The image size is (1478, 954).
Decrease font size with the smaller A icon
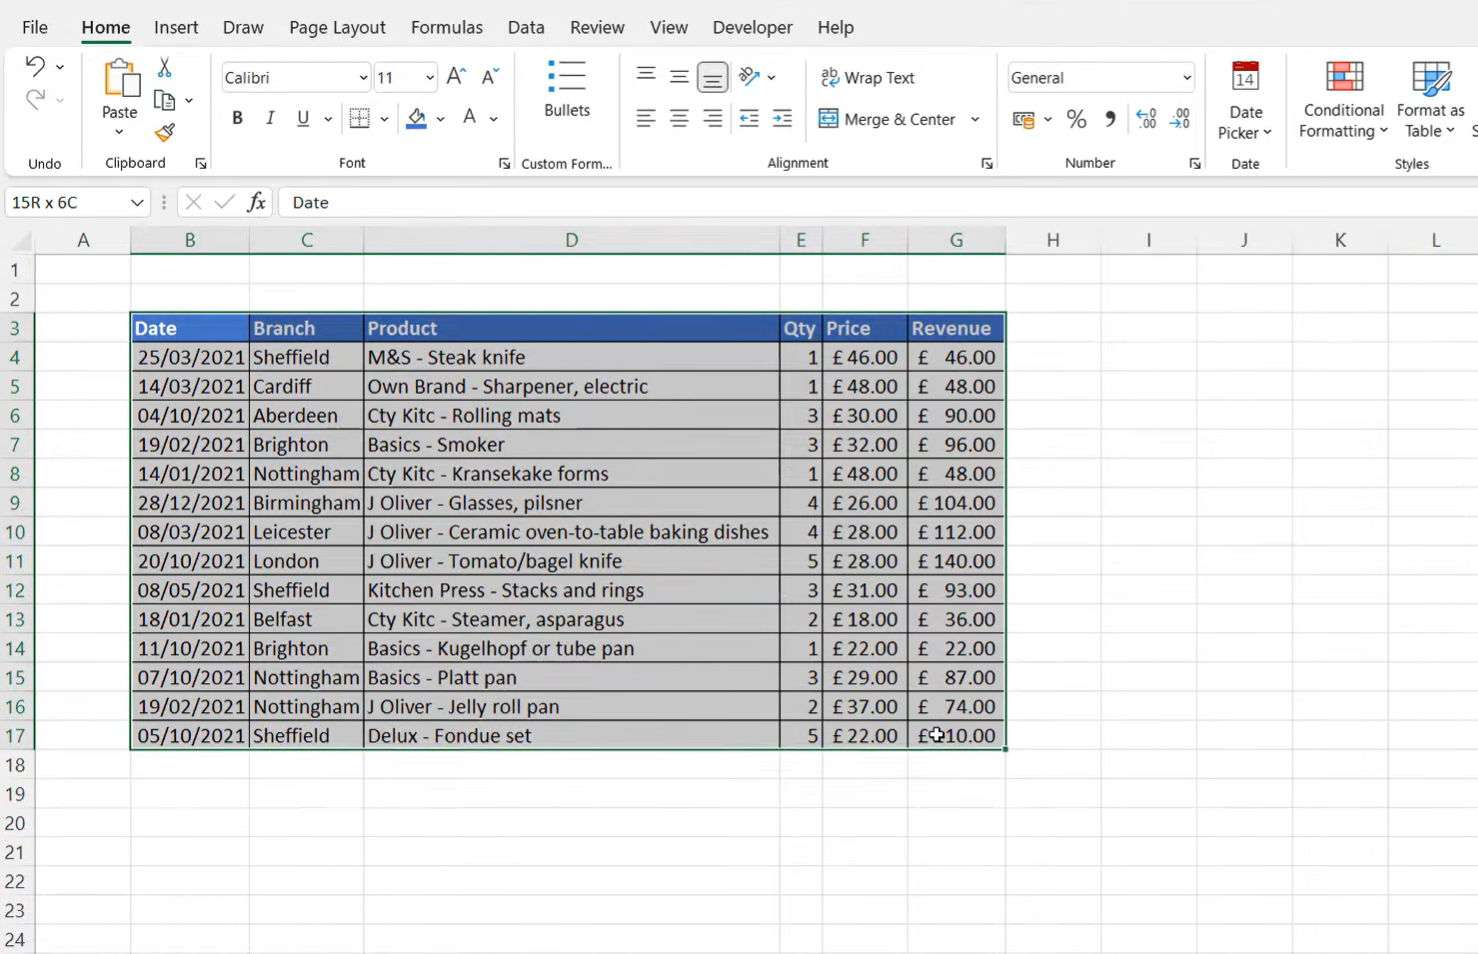[490, 77]
